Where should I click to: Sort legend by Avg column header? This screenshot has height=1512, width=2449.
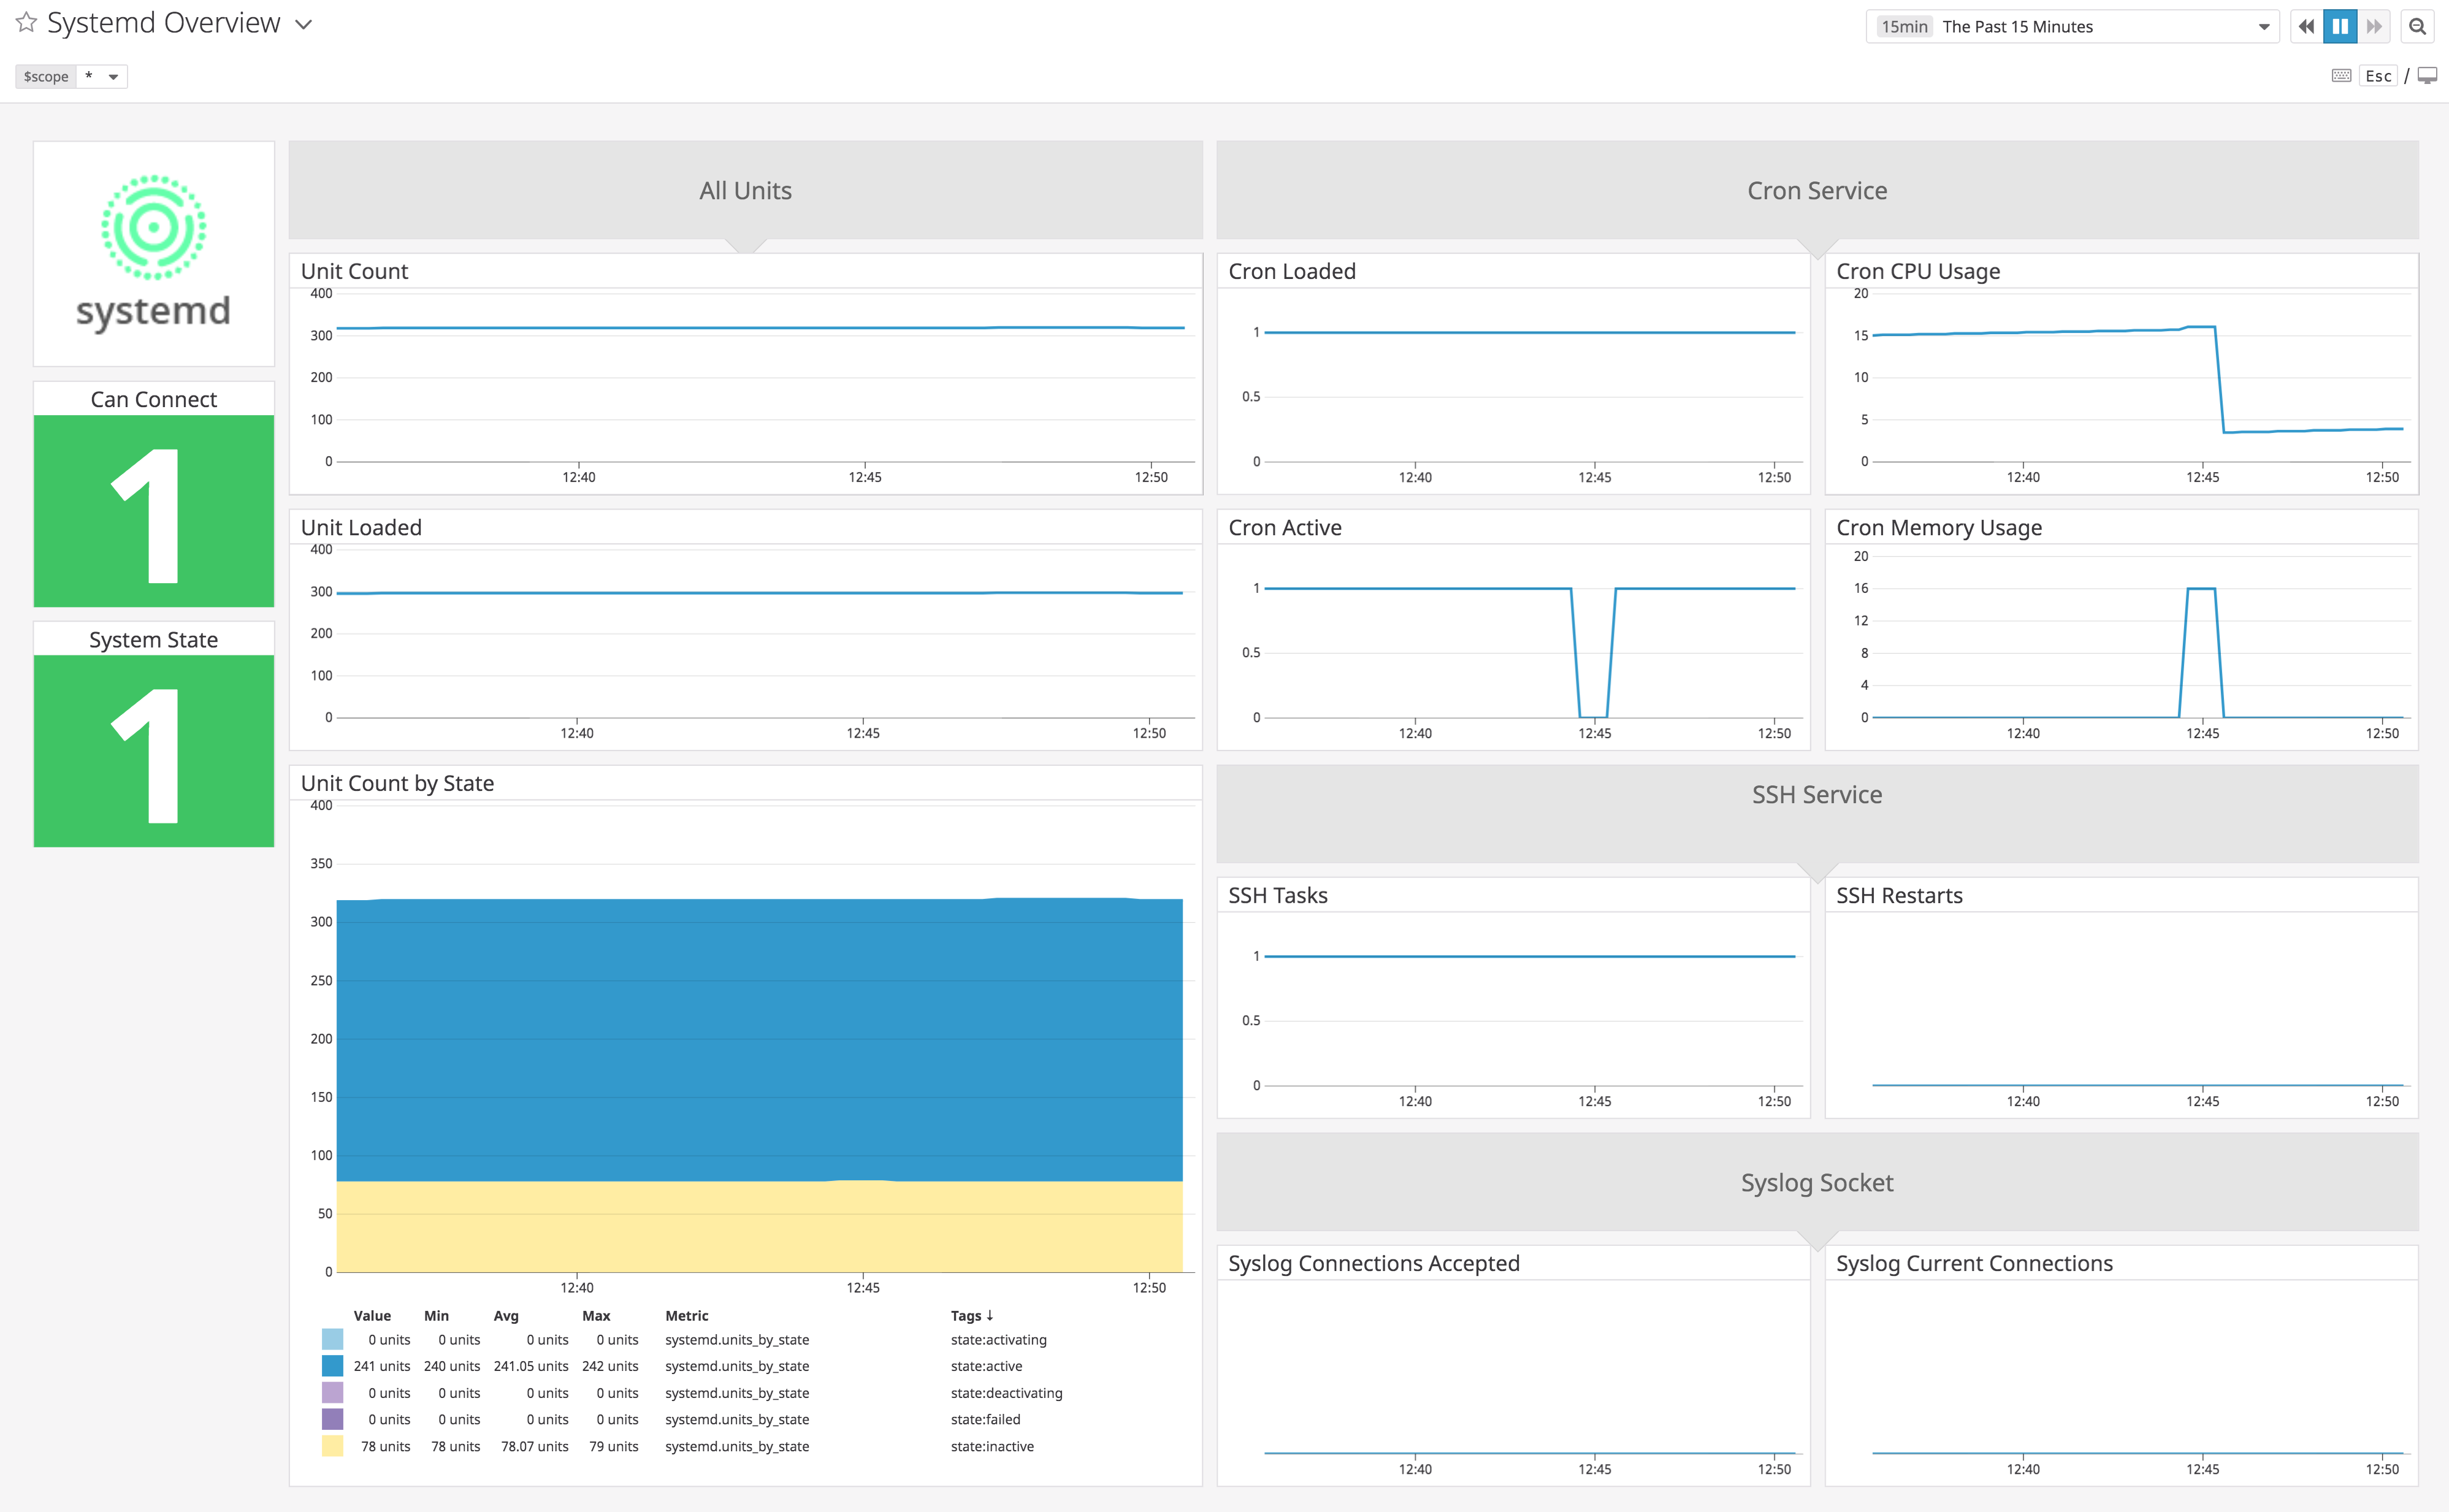click(x=506, y=1316)
